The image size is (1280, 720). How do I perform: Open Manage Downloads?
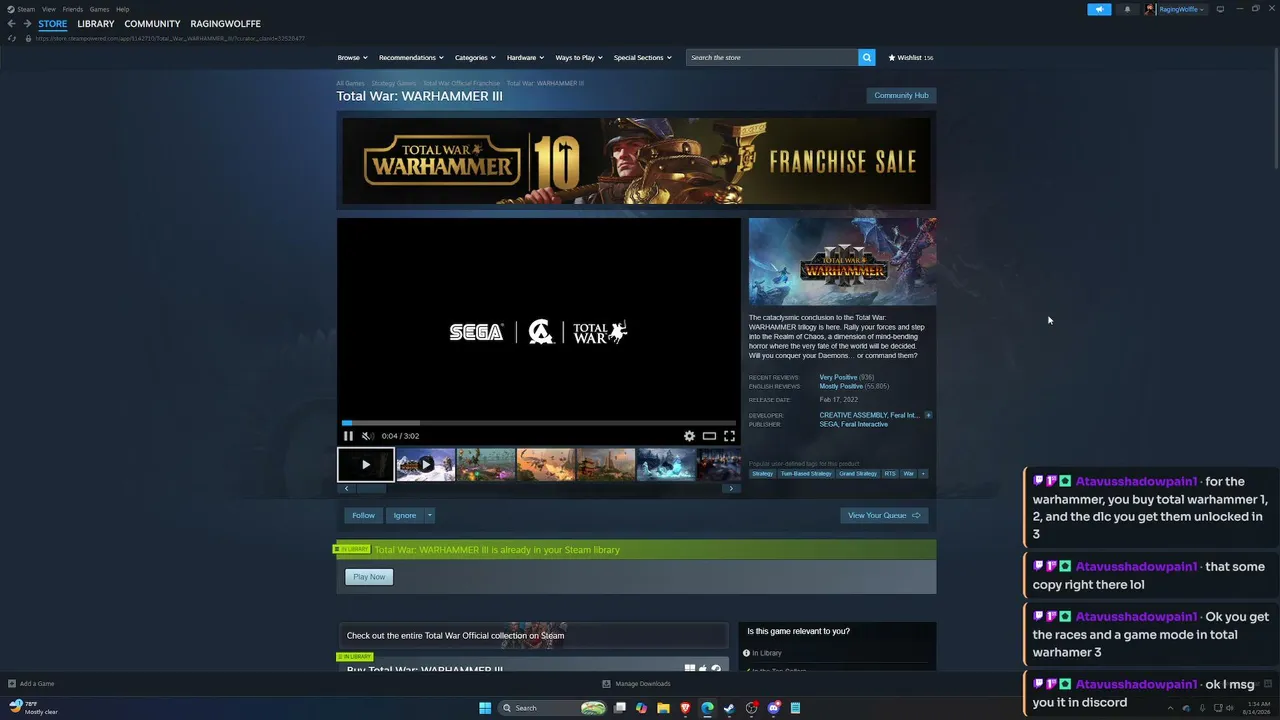[x=637, y=684]
